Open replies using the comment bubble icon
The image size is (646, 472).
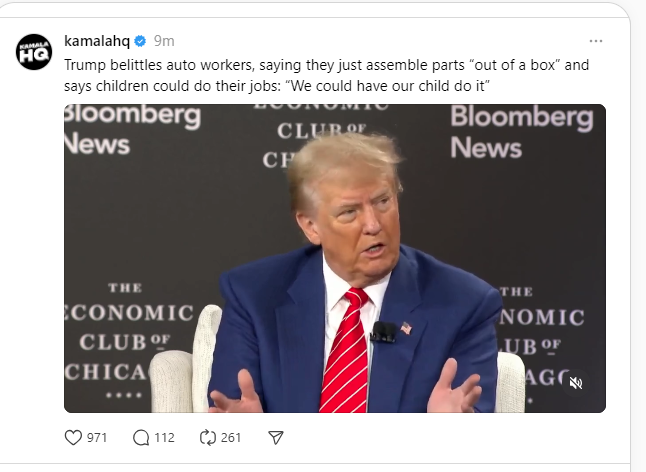pos(140,438)
